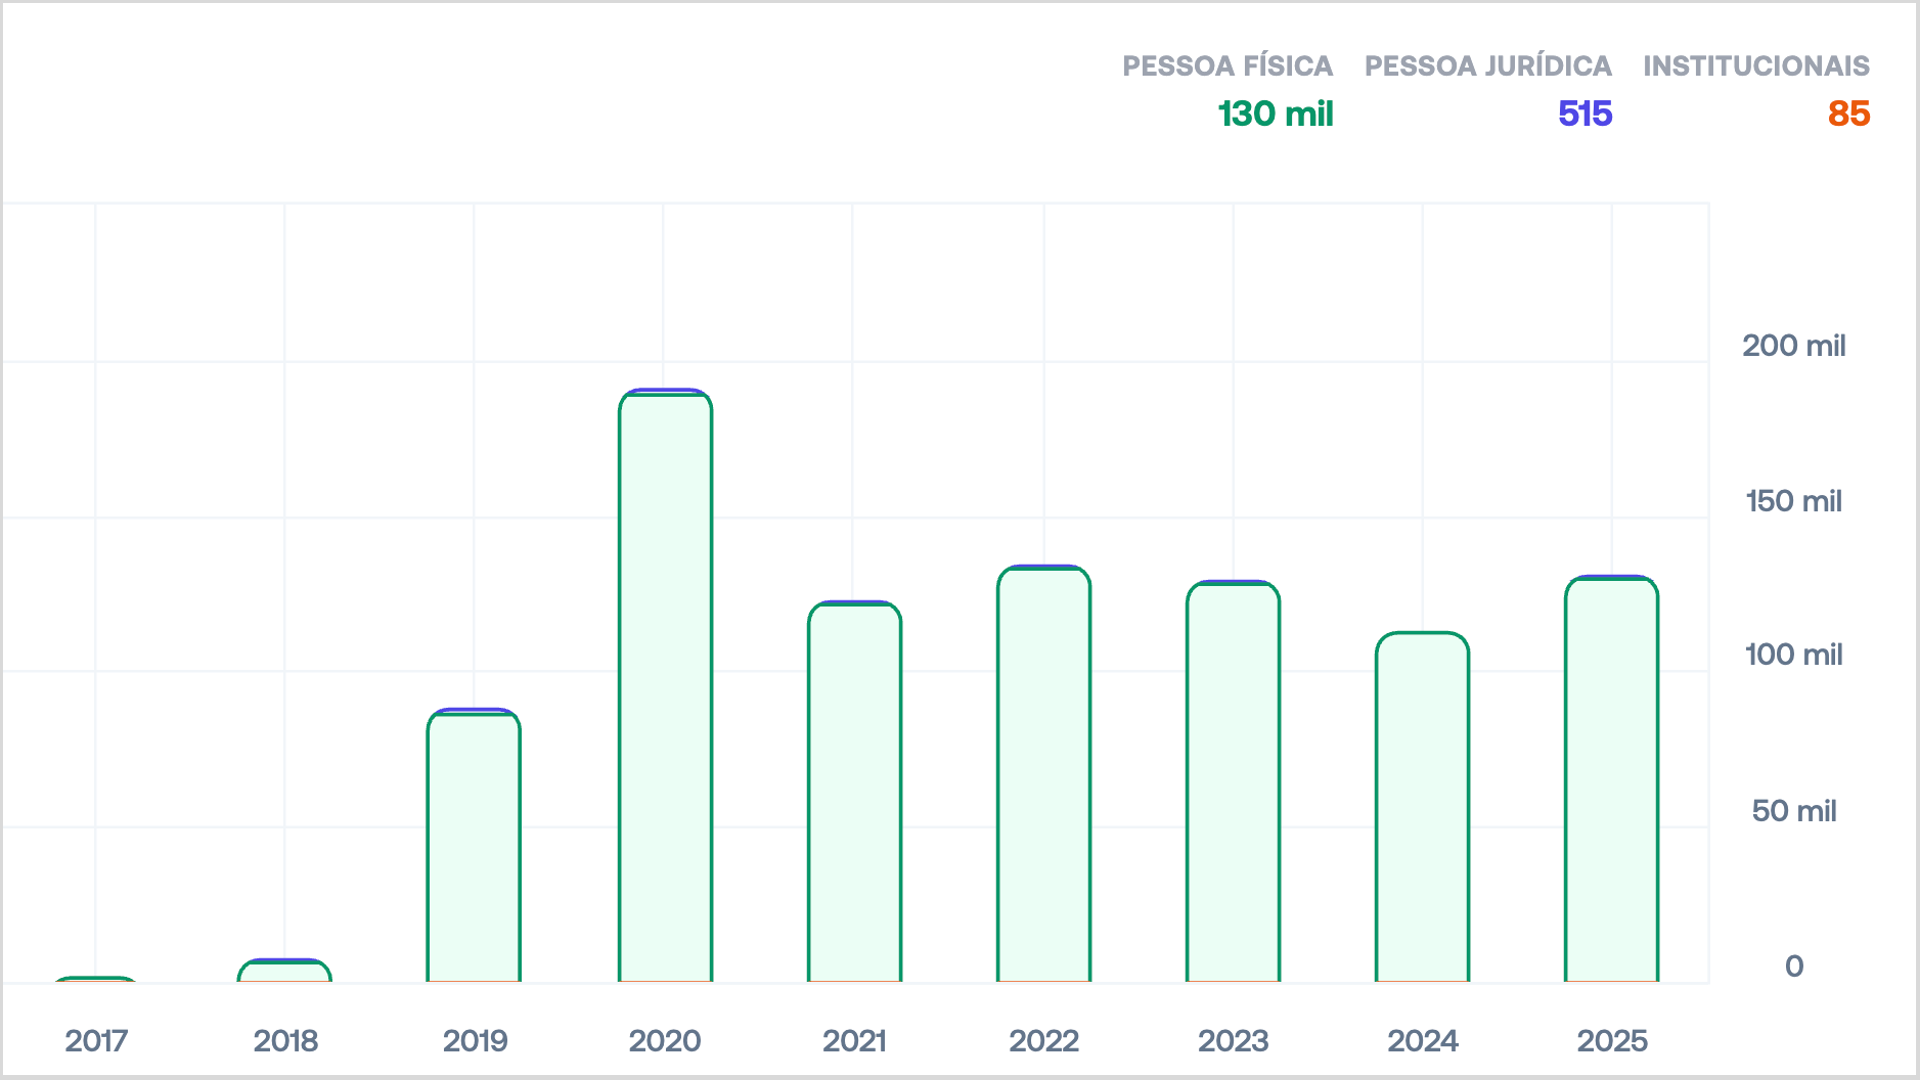This screenshot has height=1080, width=1920.
Task: Click the green 130 mil value
Action: [1275, 114]
